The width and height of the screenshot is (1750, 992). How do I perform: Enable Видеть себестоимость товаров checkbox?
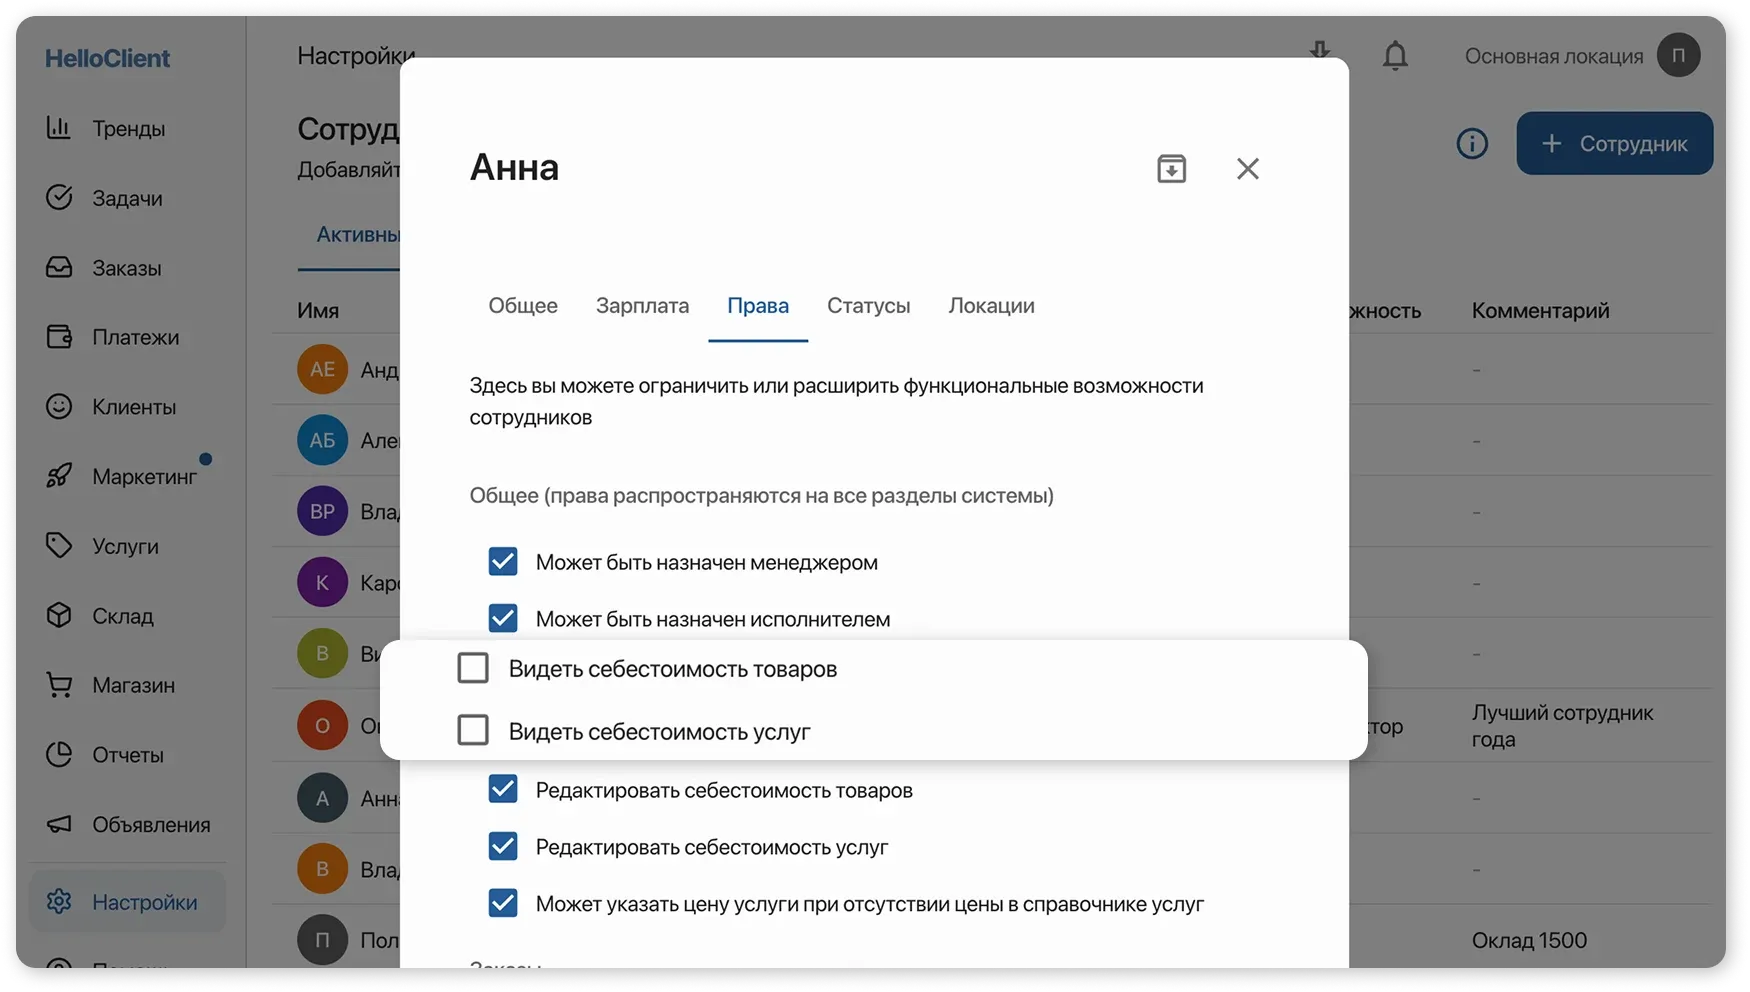point(473,667)
